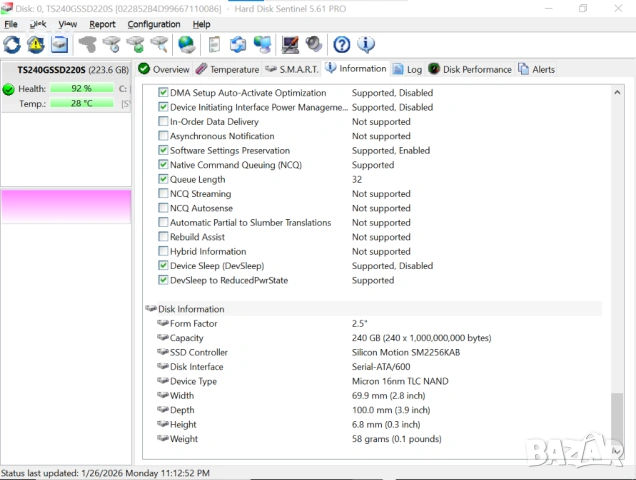The height and width of the screenshot is (480, 636).
Task: Select the TS240GSSD220S disk entry
Action: pos(66,70)
